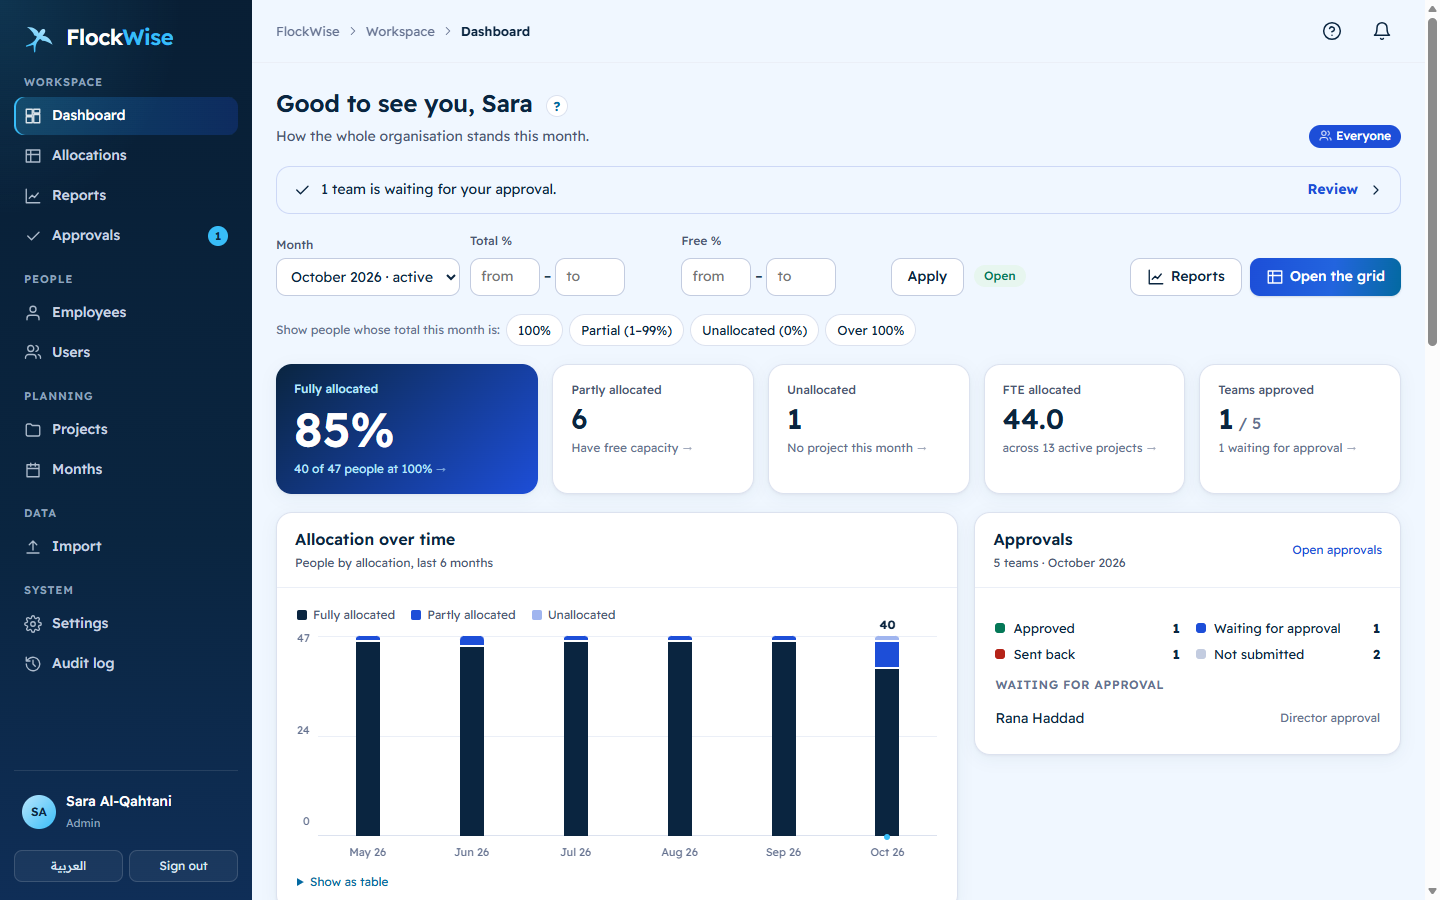Screen dimensions: 1440x900
Task: Click the Review link in approval banner
Action: 1333,190
